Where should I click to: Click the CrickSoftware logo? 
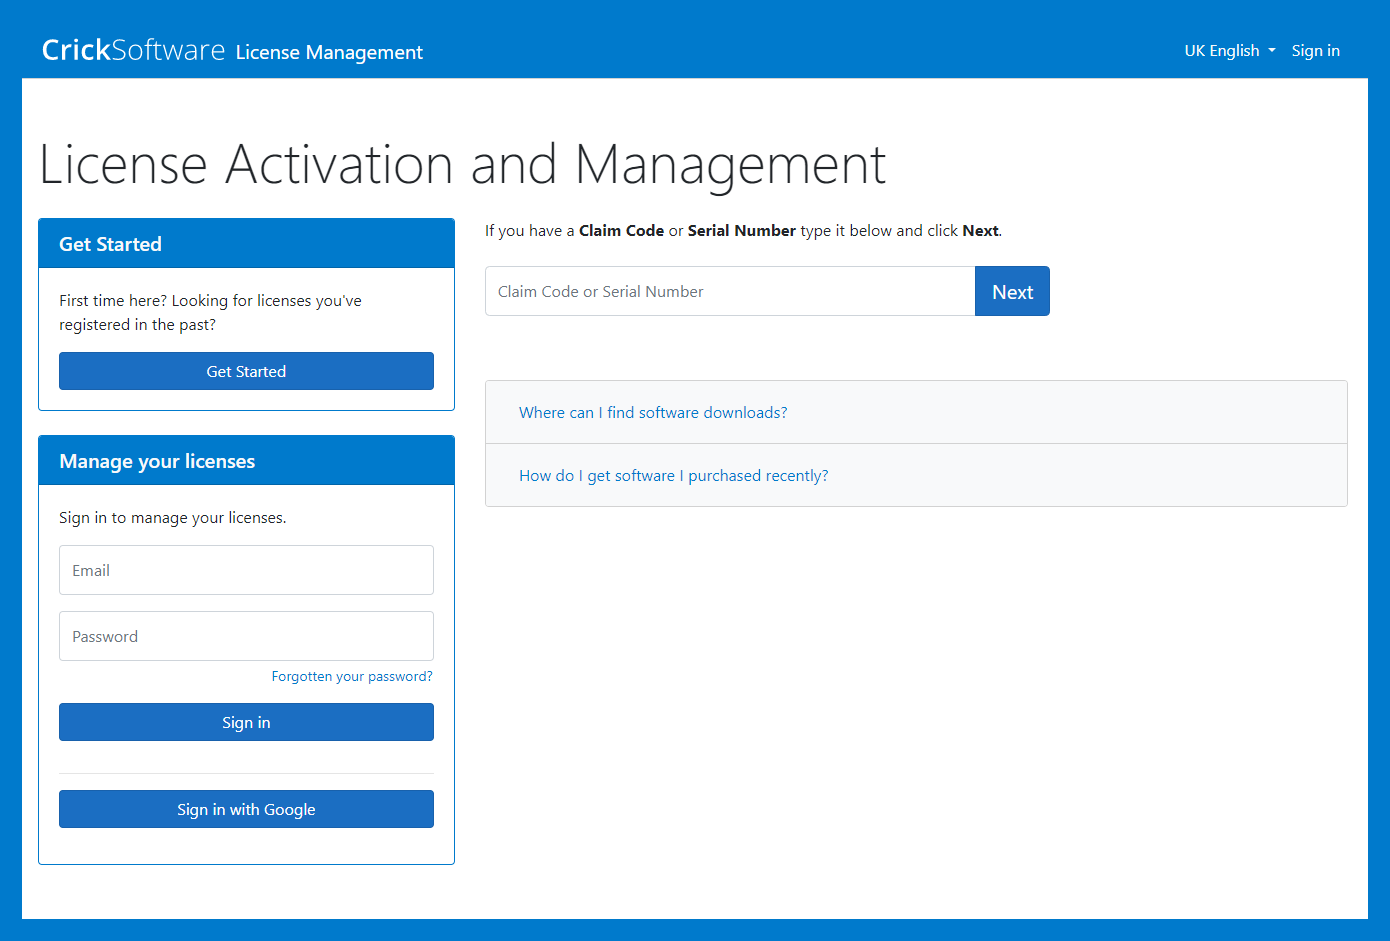tap(133, 50)
